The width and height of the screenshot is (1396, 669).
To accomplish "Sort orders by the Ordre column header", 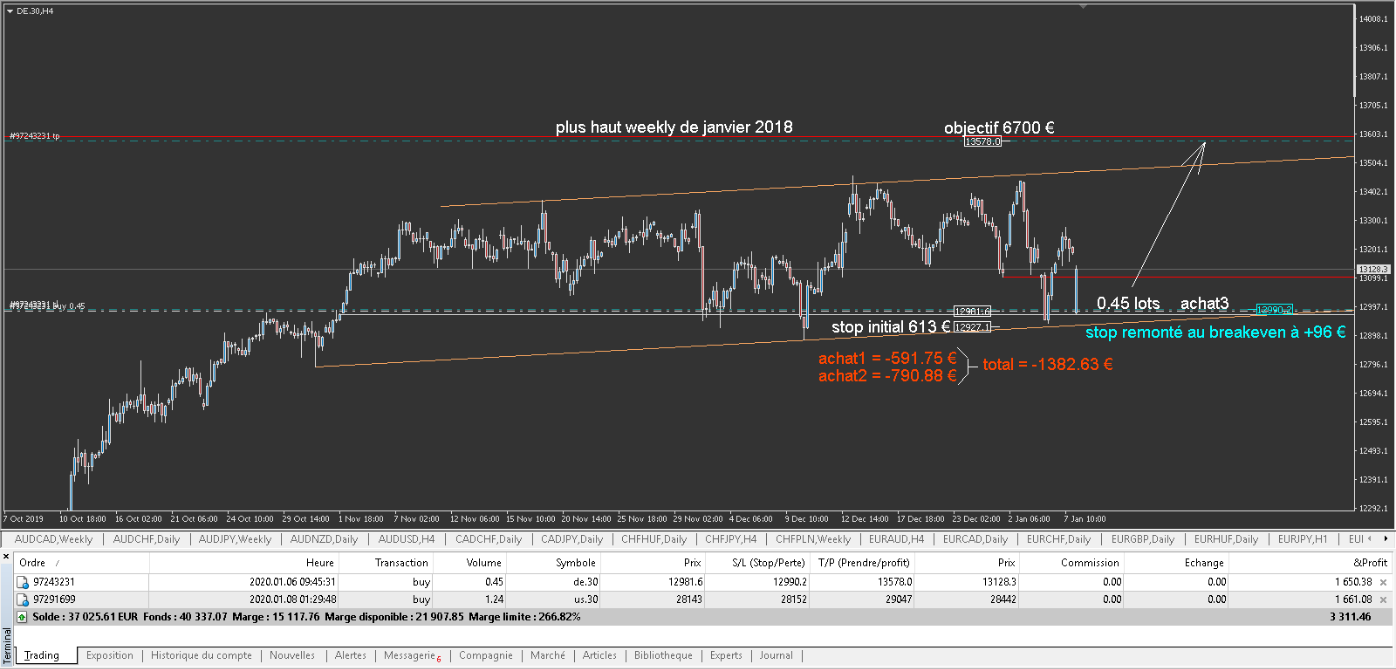I will click(81, 563).
